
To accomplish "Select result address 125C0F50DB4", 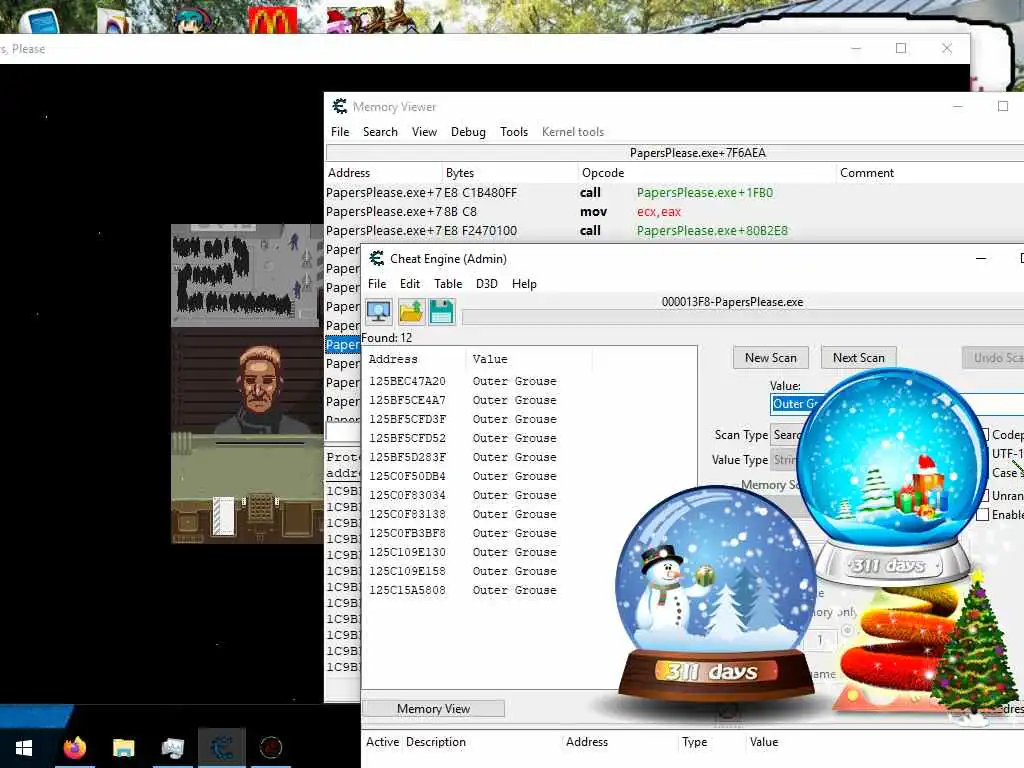I will pos(407,476).
